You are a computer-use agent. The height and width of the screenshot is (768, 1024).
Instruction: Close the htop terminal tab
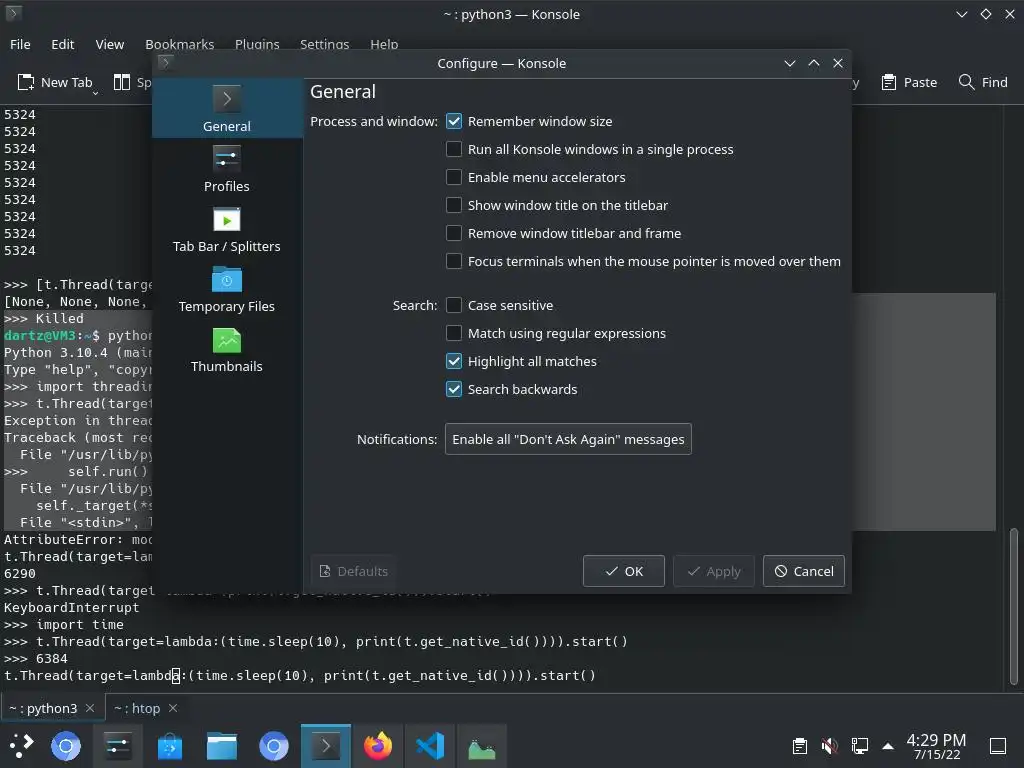[173, 708]
